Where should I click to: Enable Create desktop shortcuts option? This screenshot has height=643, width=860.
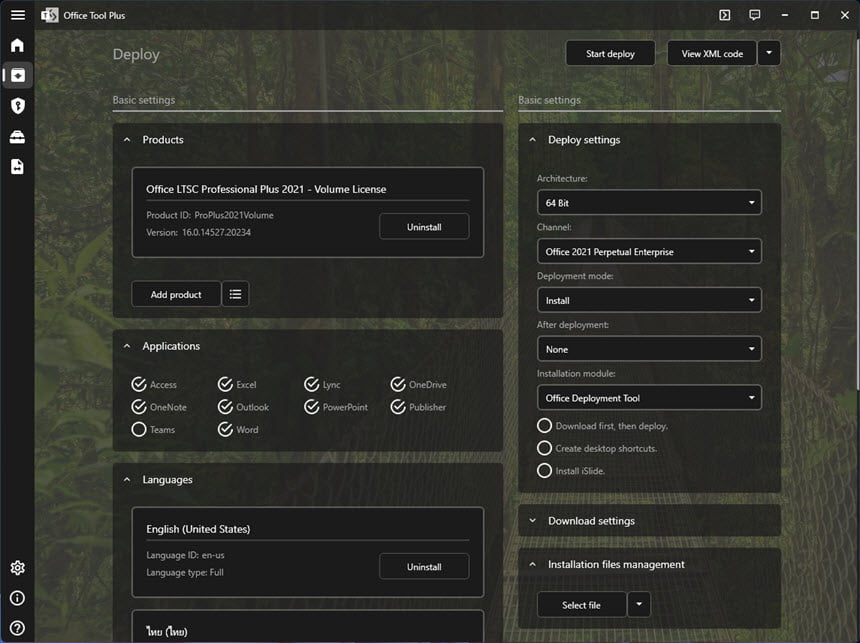(x=597, y=448)
